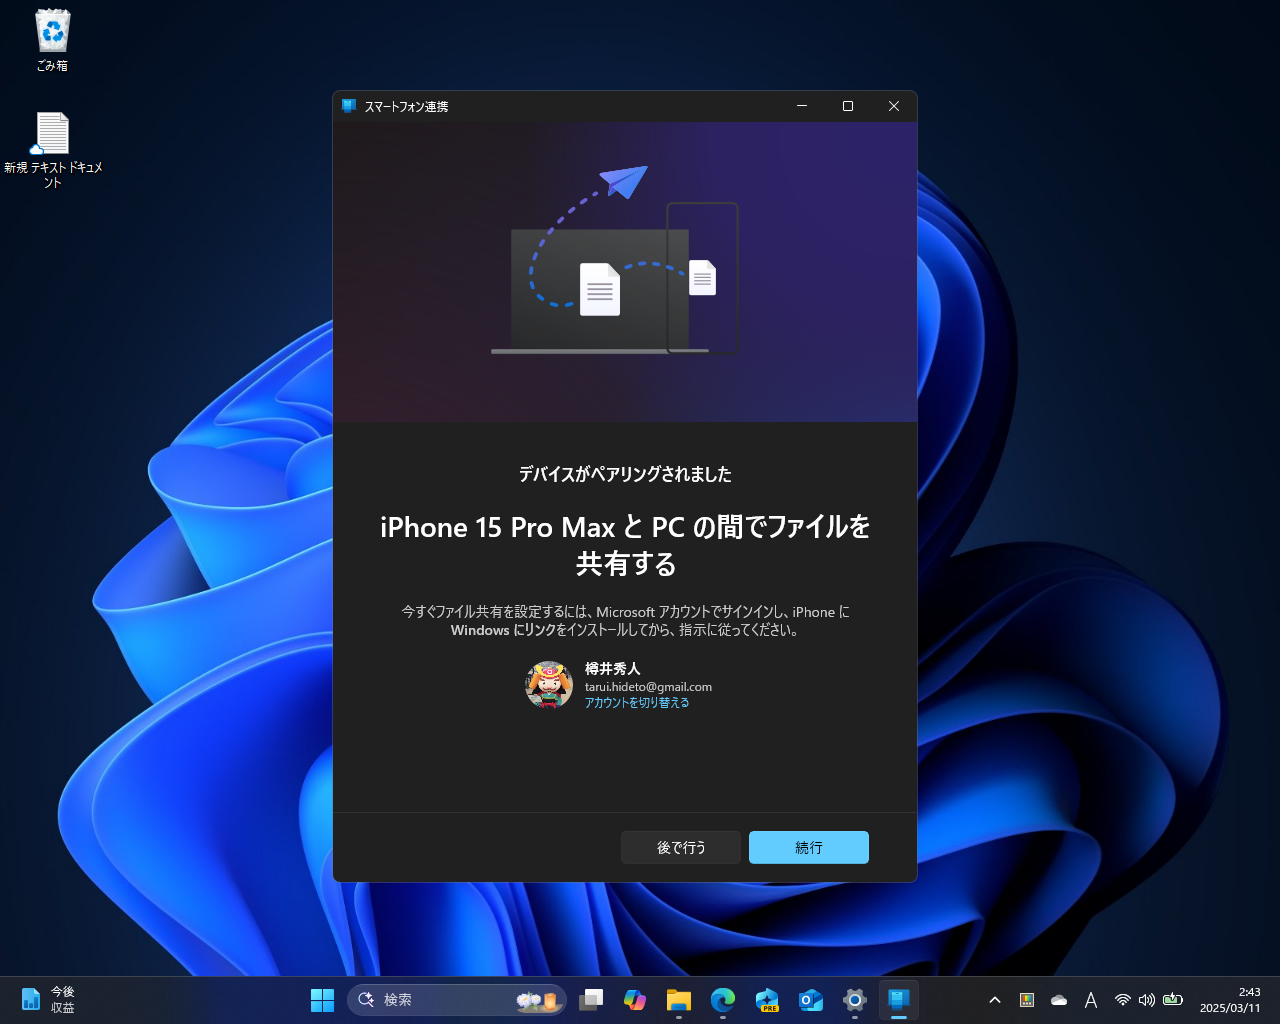Launch Copilot from the taskbar
1280x1024 pixels.
(634, 999)
